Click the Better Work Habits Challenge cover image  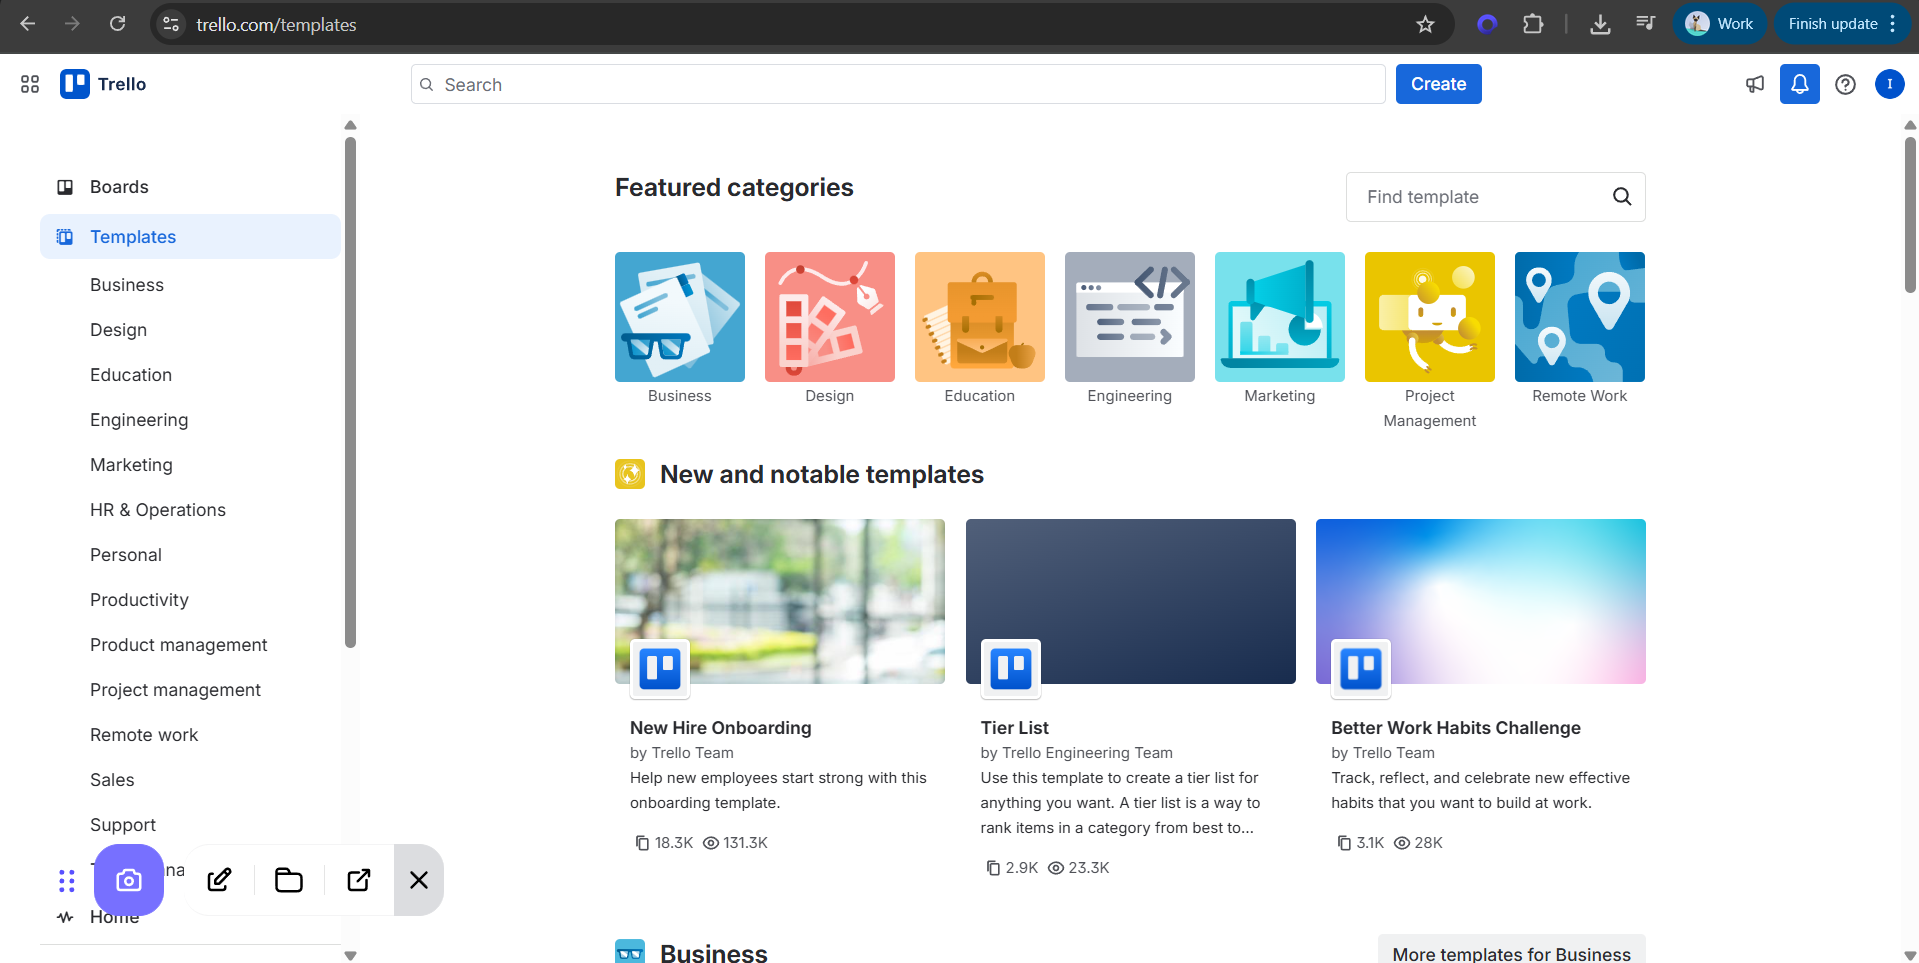[1481, 601]
